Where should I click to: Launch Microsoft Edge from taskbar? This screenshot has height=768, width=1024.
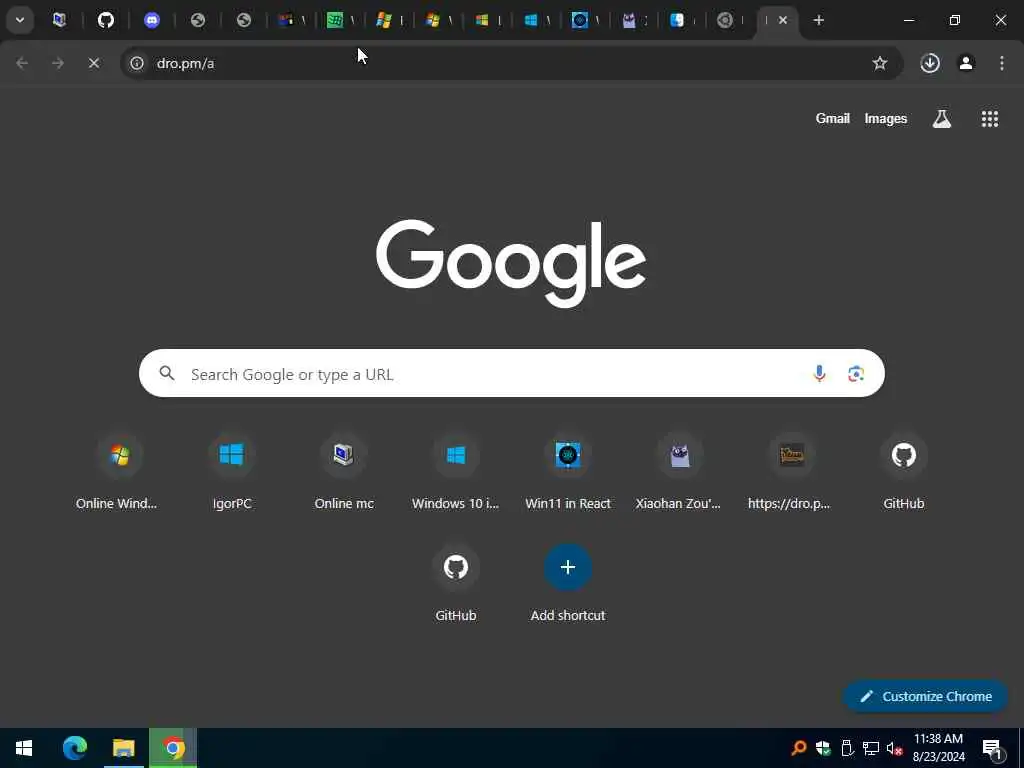click(74, 748)
